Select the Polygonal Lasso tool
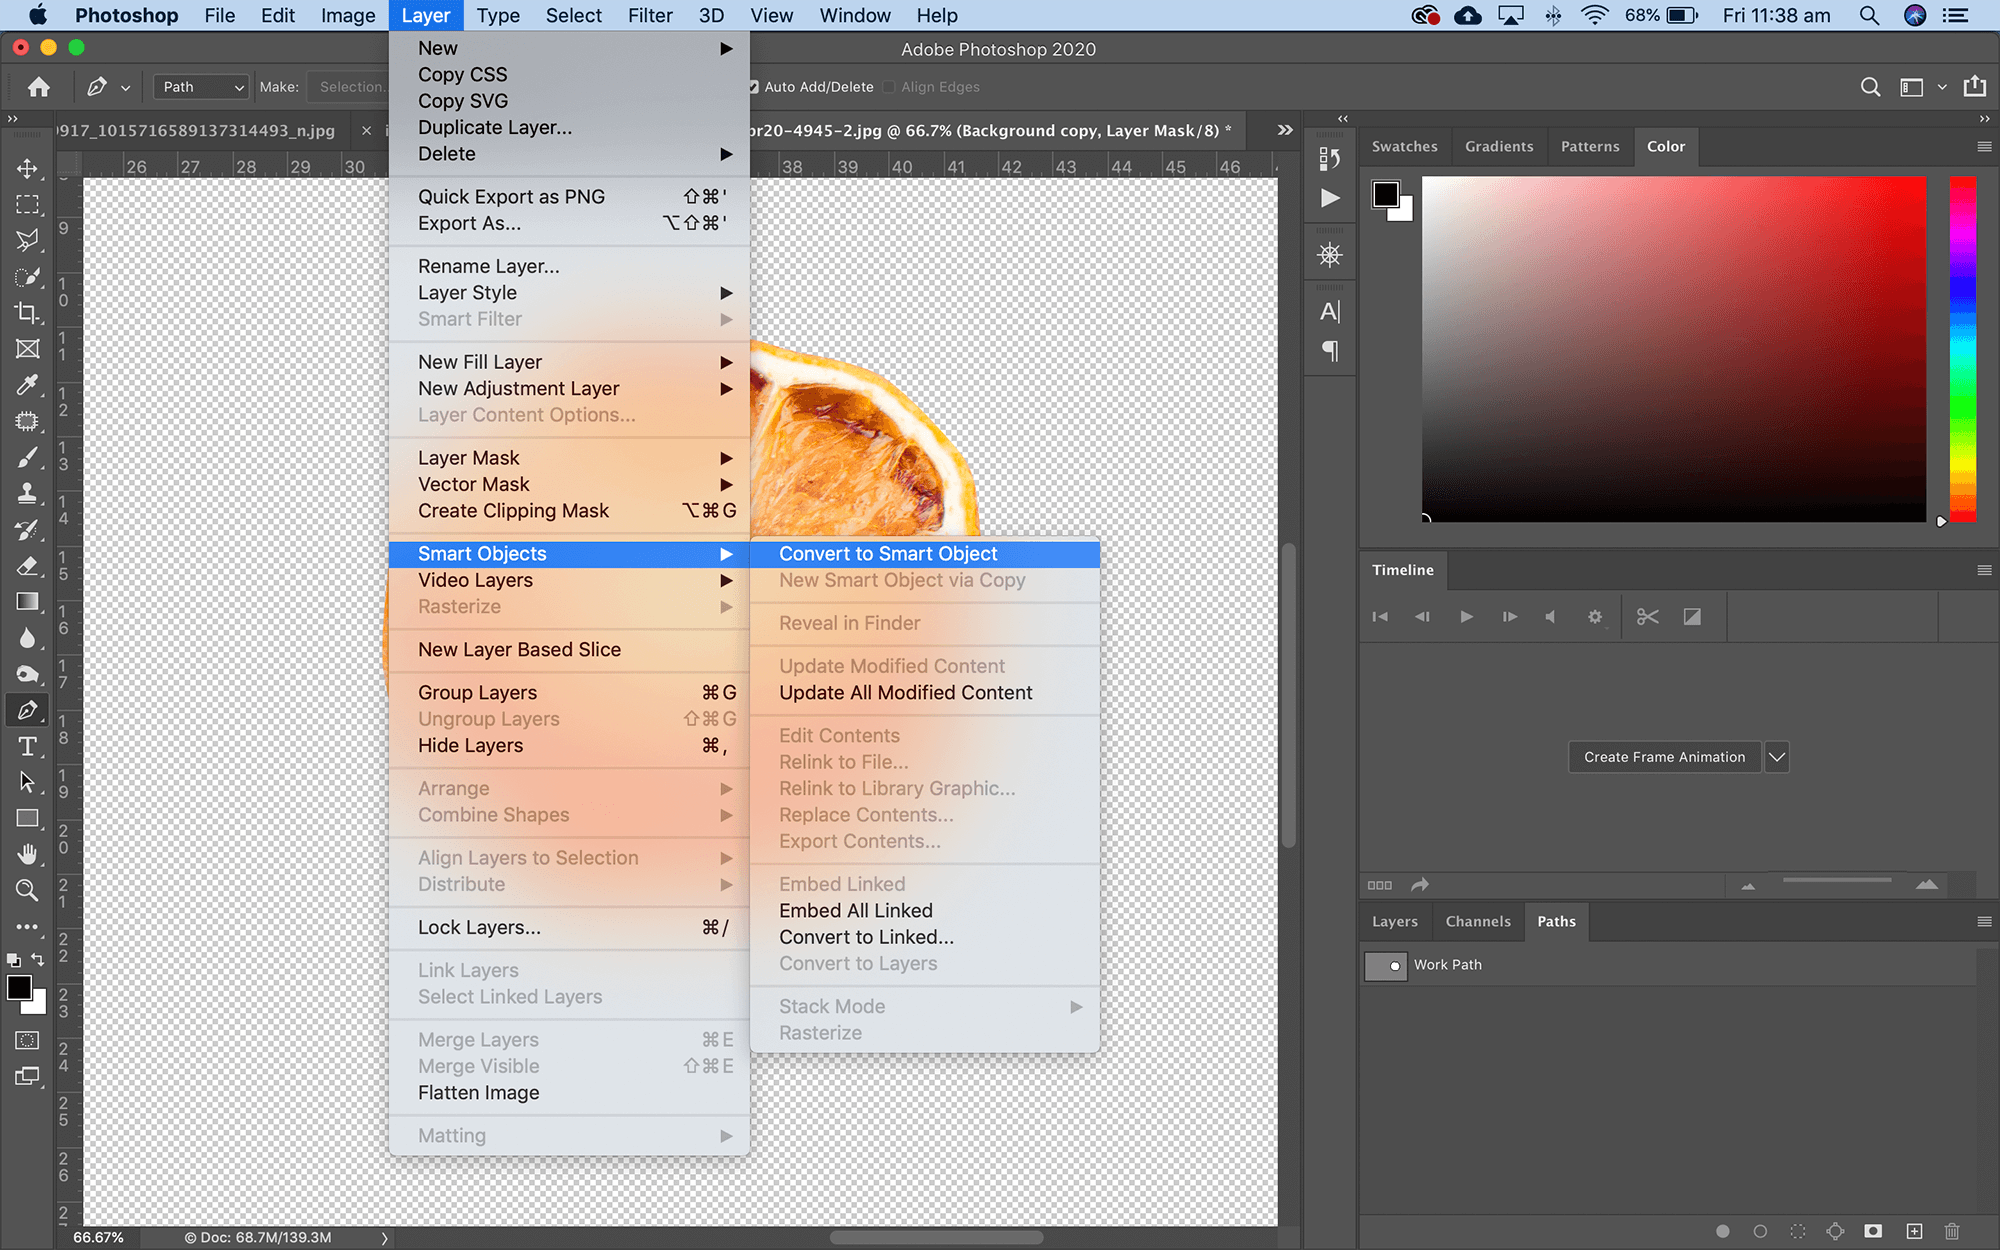Screen dimensions: 2000x1250 pos(27,240)
